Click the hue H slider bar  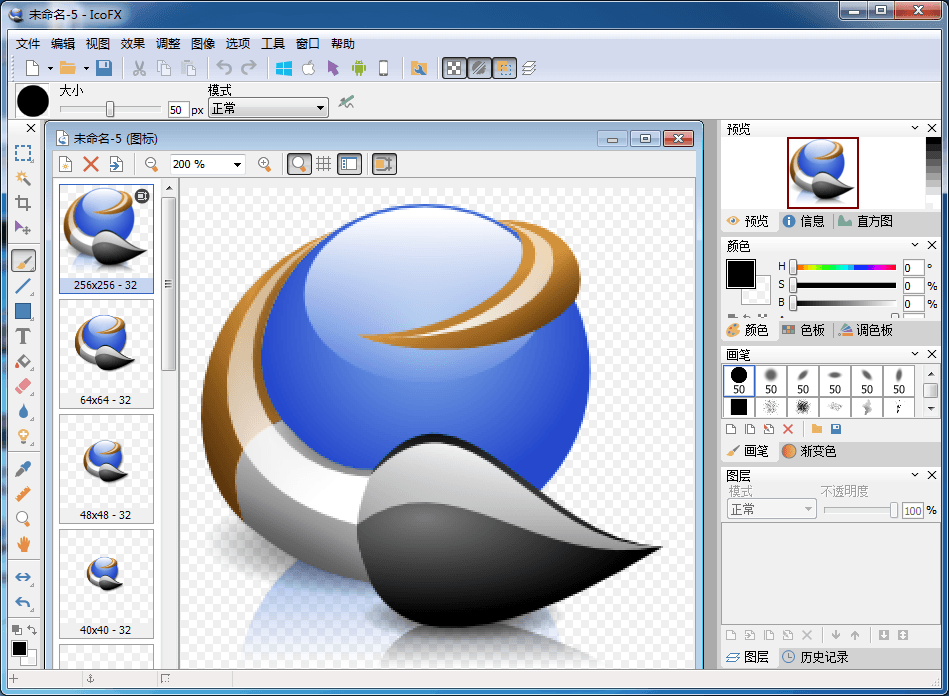pos(844,267)
